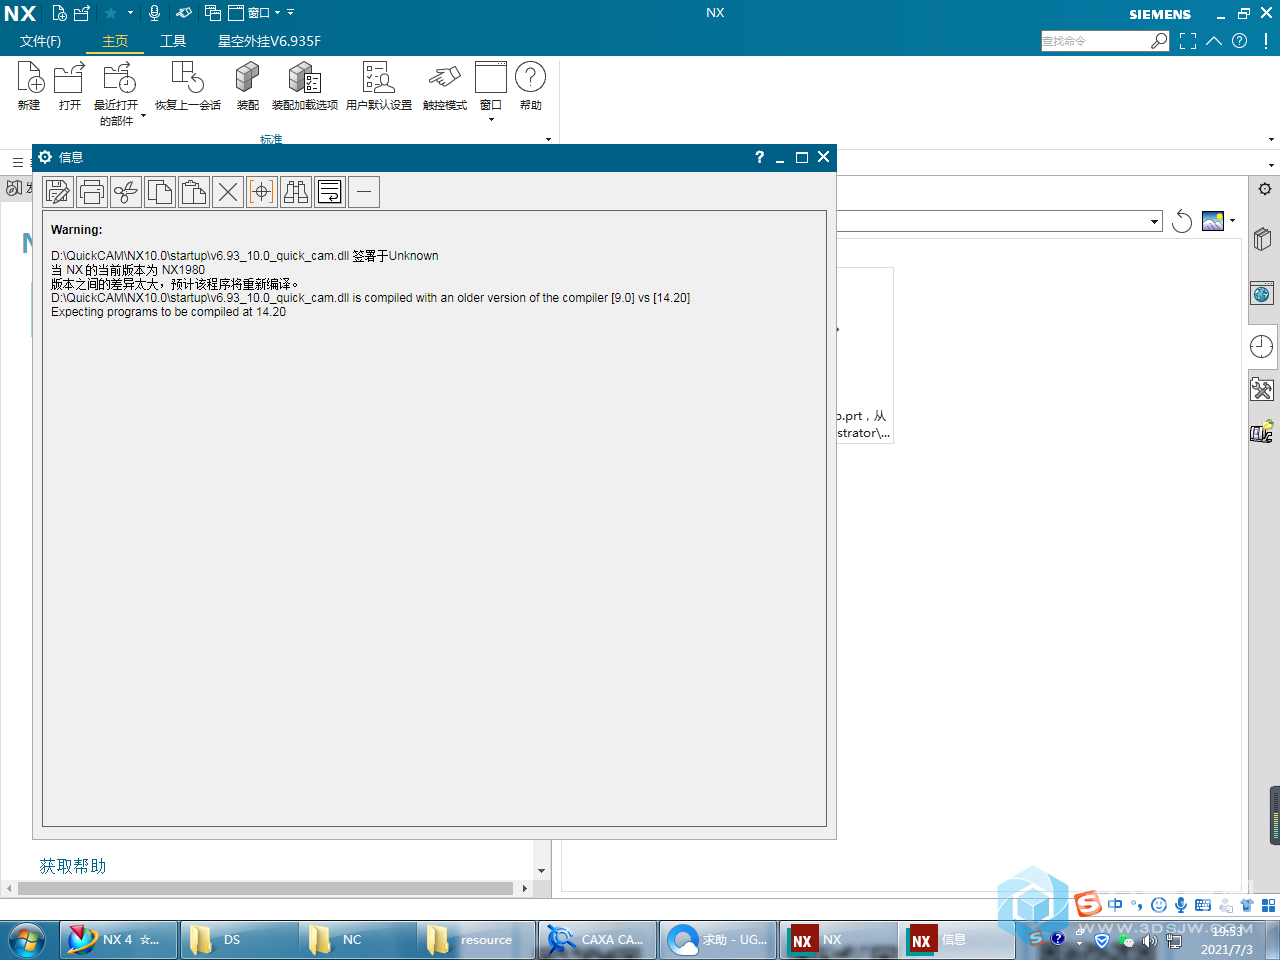Open the 星空外挂V6.935F tab
Viewport: 1280px width, 960px height.
tap(269, 41)
